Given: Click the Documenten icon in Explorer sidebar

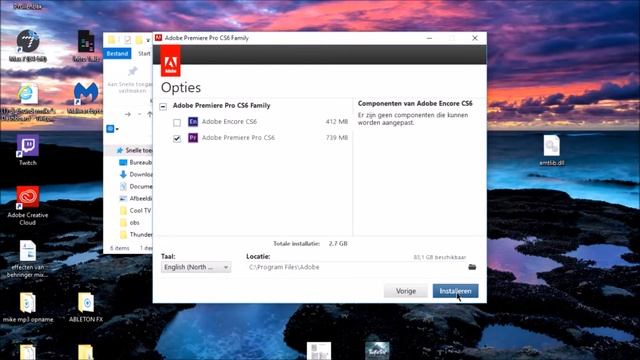Looking at the screenshot, I should point(123,186).
